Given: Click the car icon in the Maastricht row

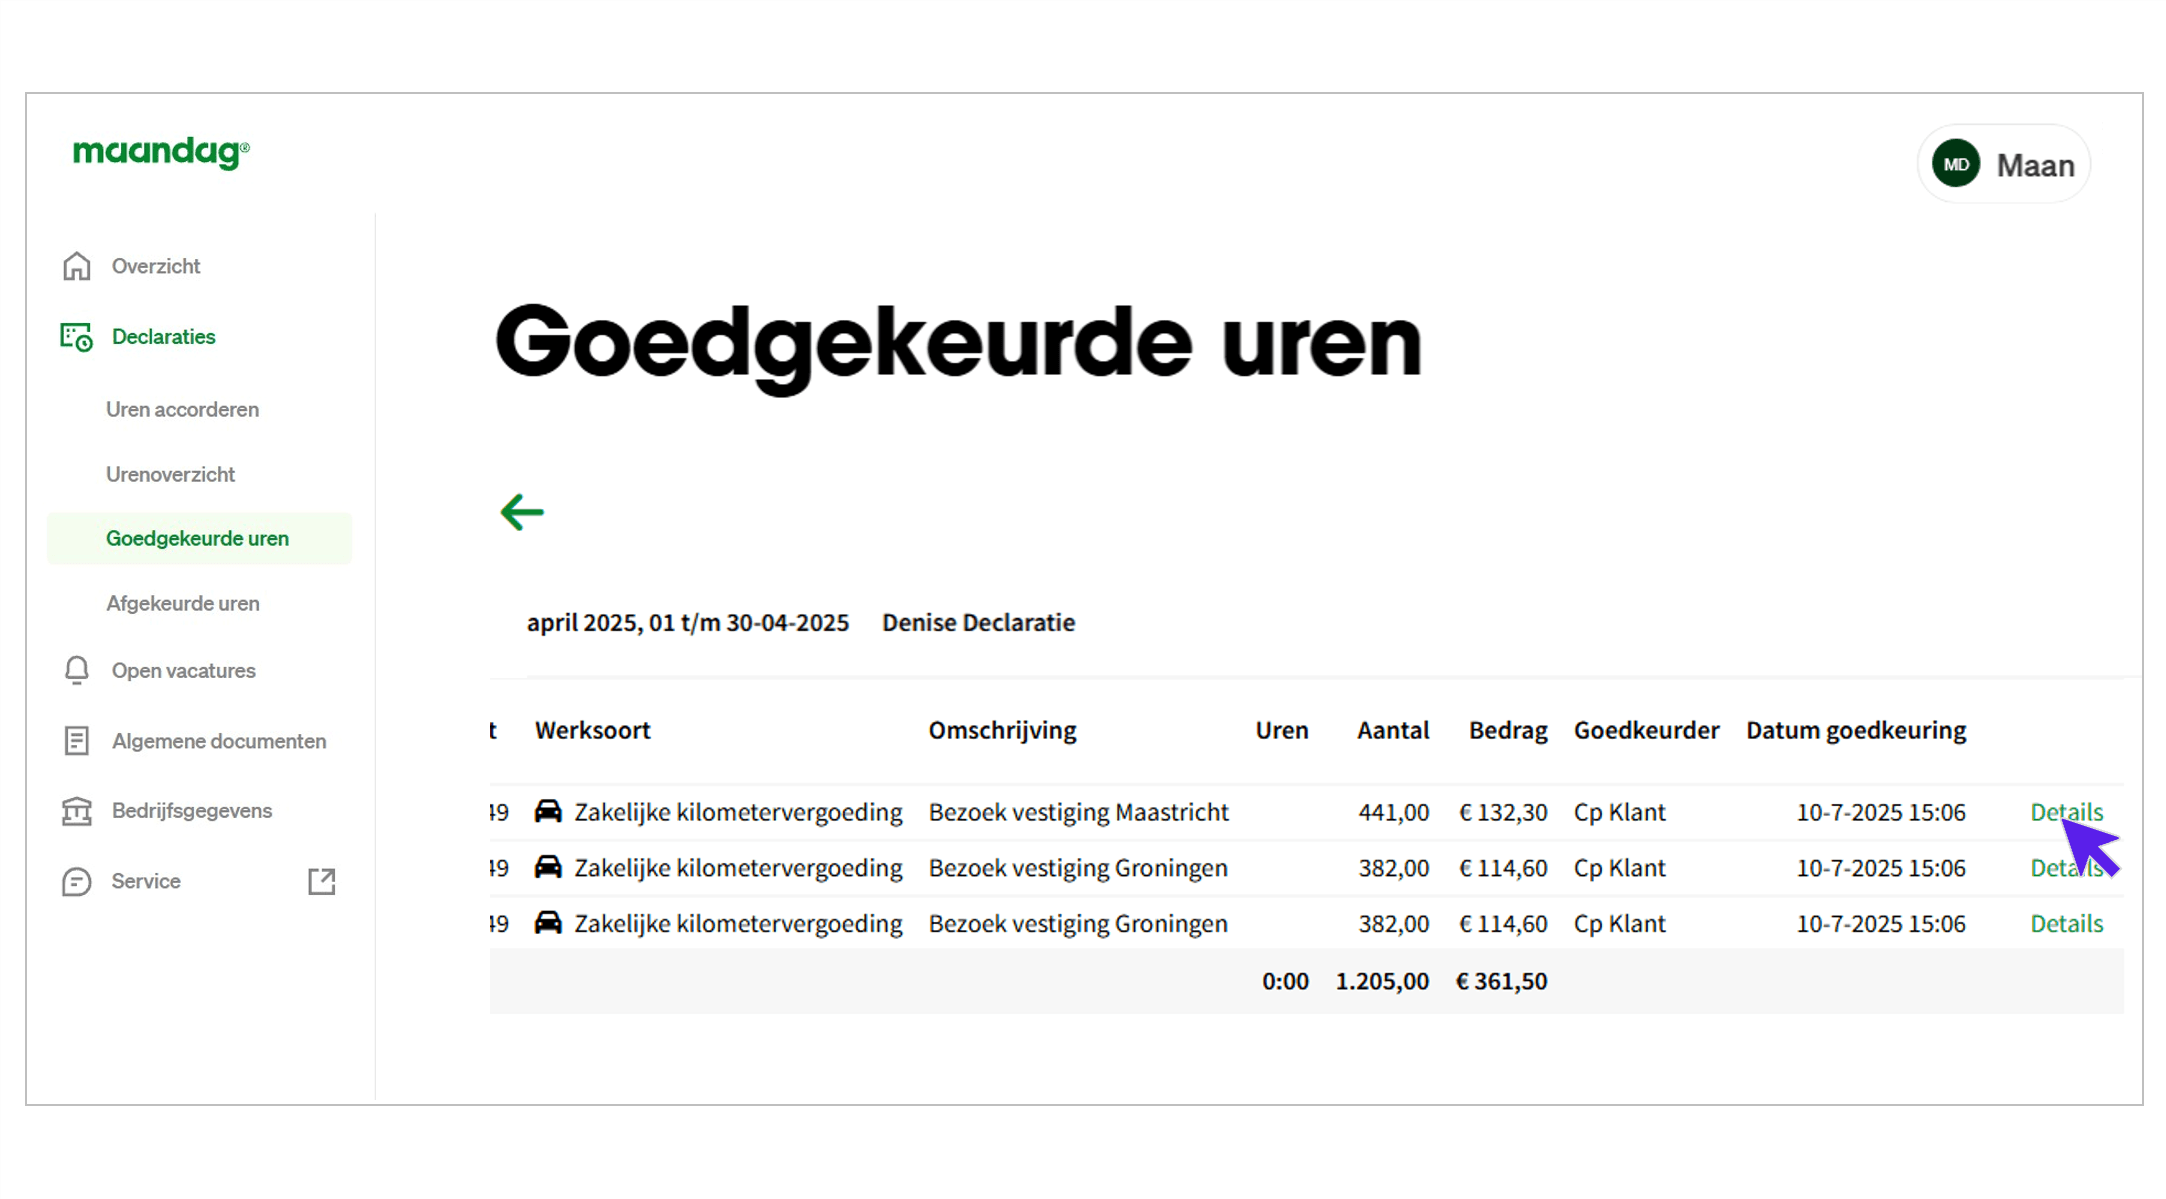Looking at the screenshot, I should pos(548,812).
